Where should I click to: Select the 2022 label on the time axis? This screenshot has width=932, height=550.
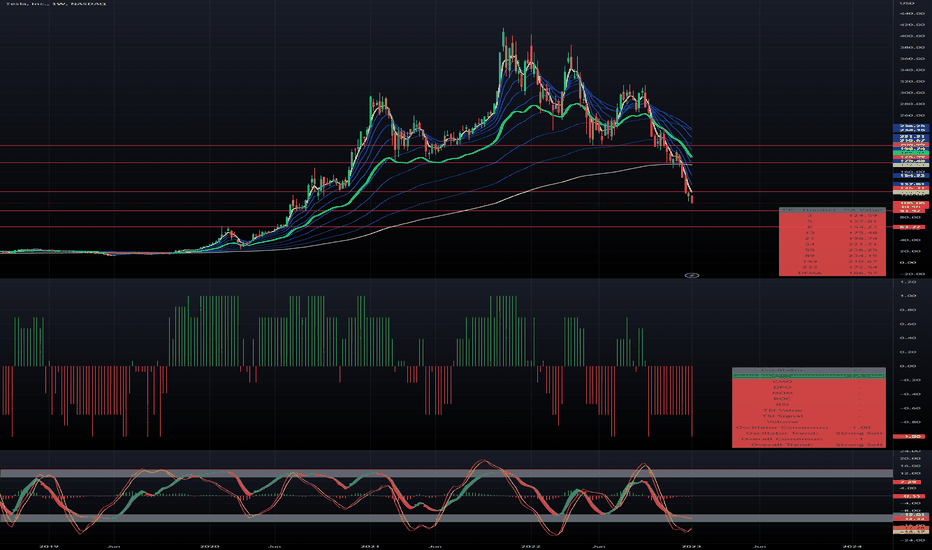click(530, 546)
